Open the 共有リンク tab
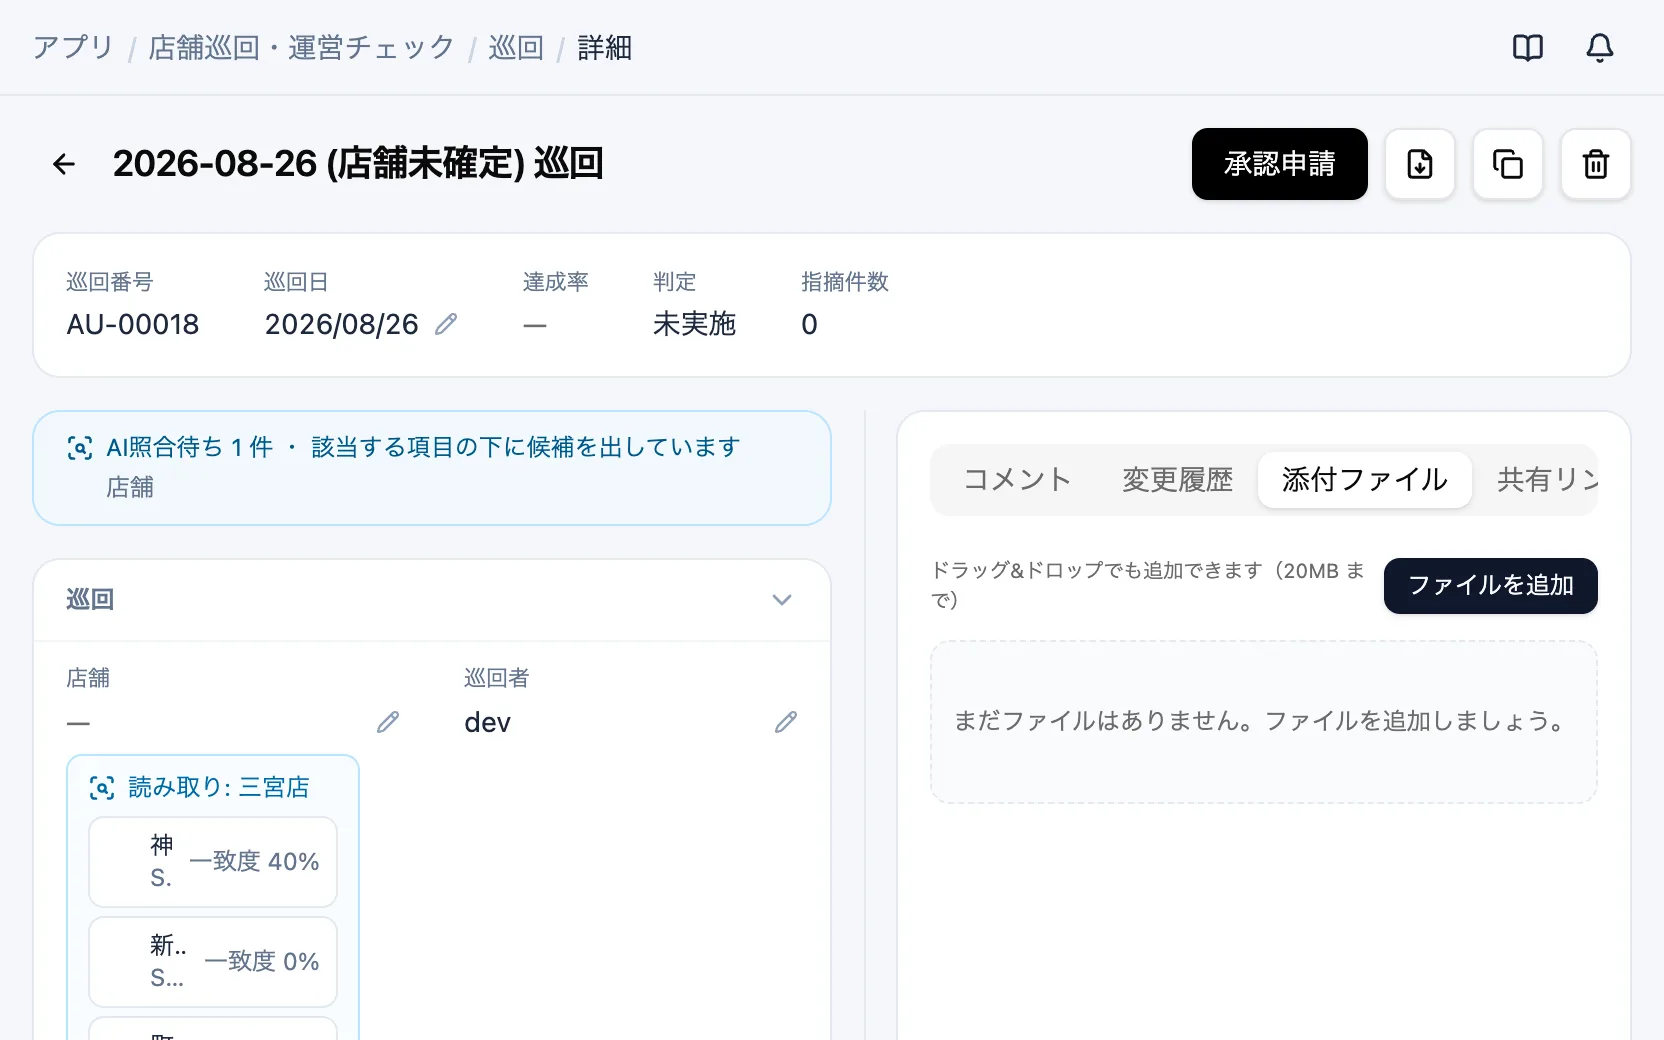 (x=1545, y=480)
